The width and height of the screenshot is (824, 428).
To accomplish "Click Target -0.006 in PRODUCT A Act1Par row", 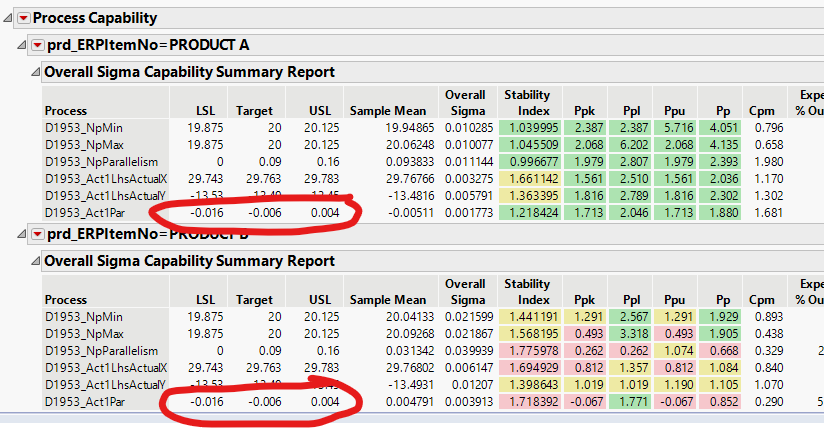I will tap(264, 212).
